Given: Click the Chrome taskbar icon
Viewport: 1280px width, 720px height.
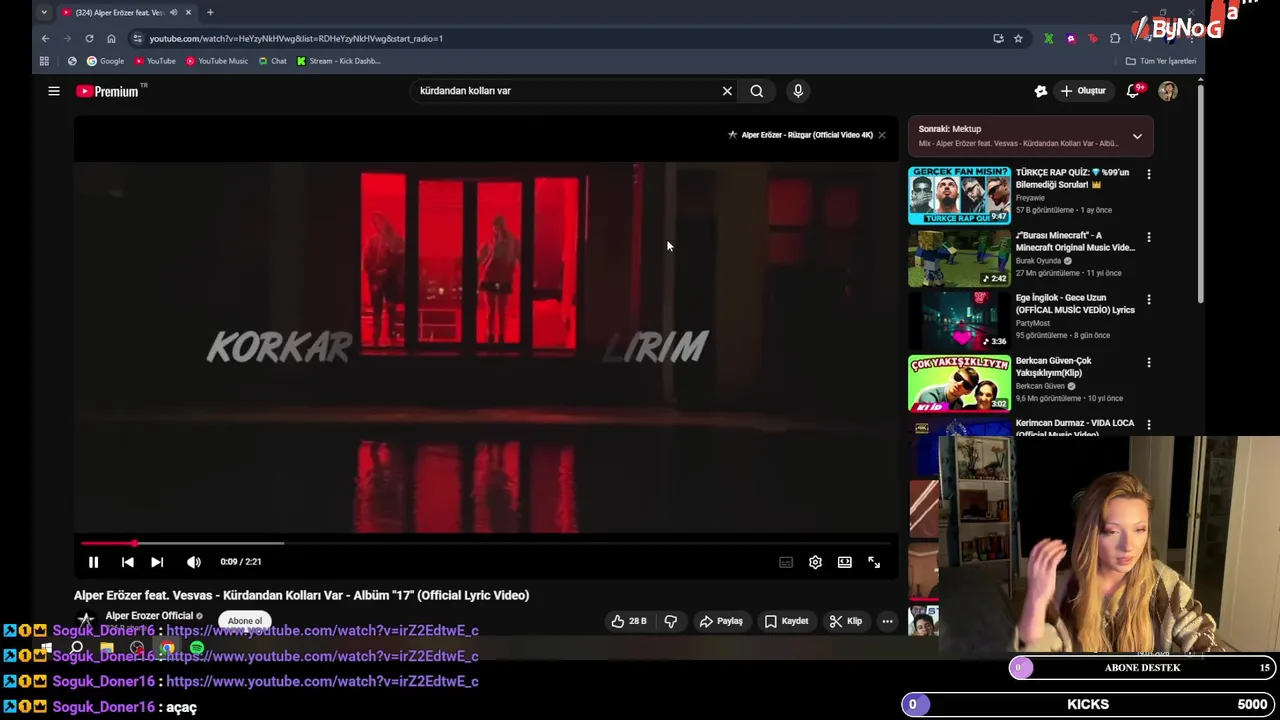Looking at the screenshot, I should pos(167,648).
